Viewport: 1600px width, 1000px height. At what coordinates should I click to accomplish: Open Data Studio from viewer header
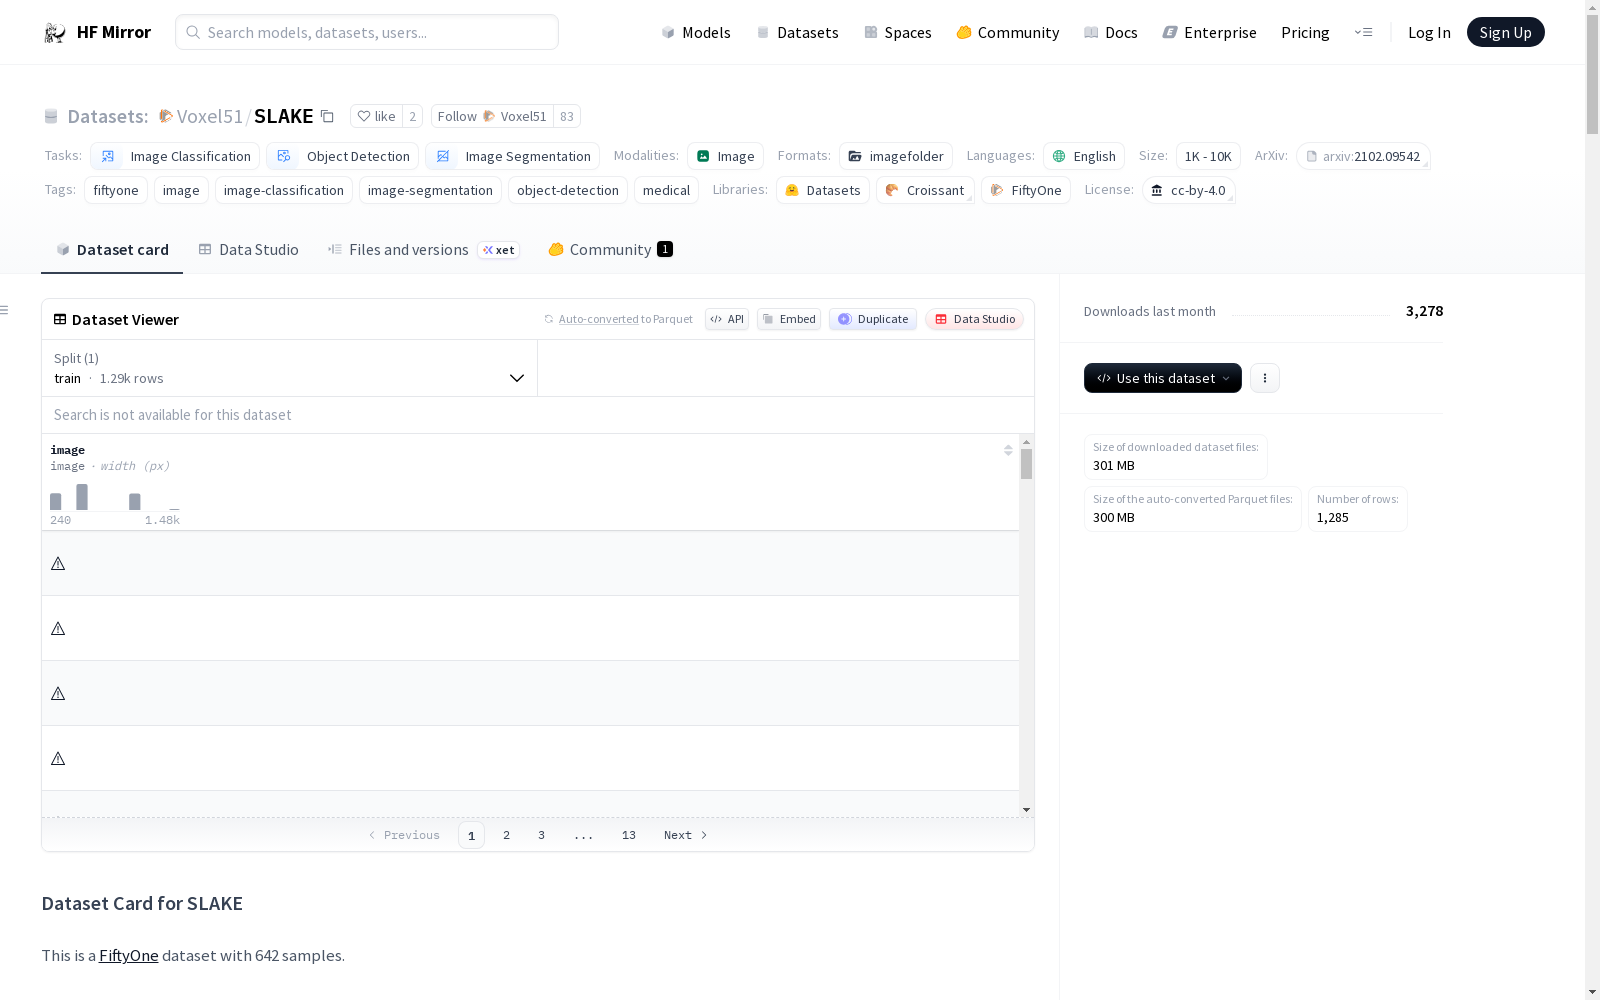(974, 319)
